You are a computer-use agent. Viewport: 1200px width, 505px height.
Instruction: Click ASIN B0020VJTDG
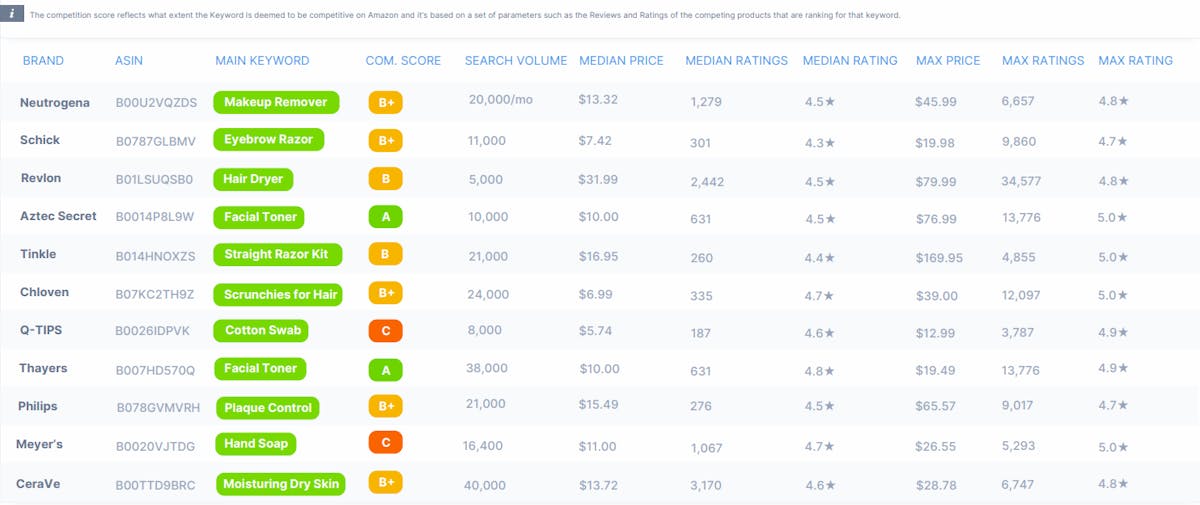(x=155, y=446)
